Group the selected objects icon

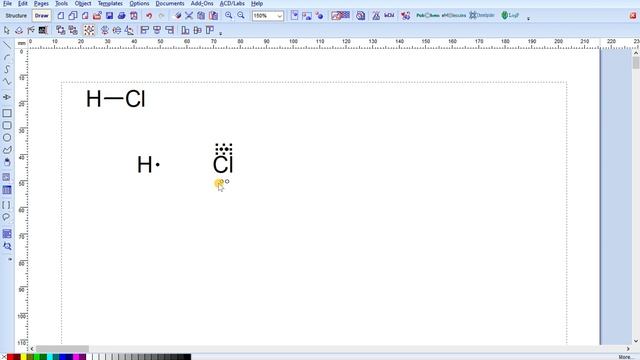pyautogui.click(x=61, y=30)
